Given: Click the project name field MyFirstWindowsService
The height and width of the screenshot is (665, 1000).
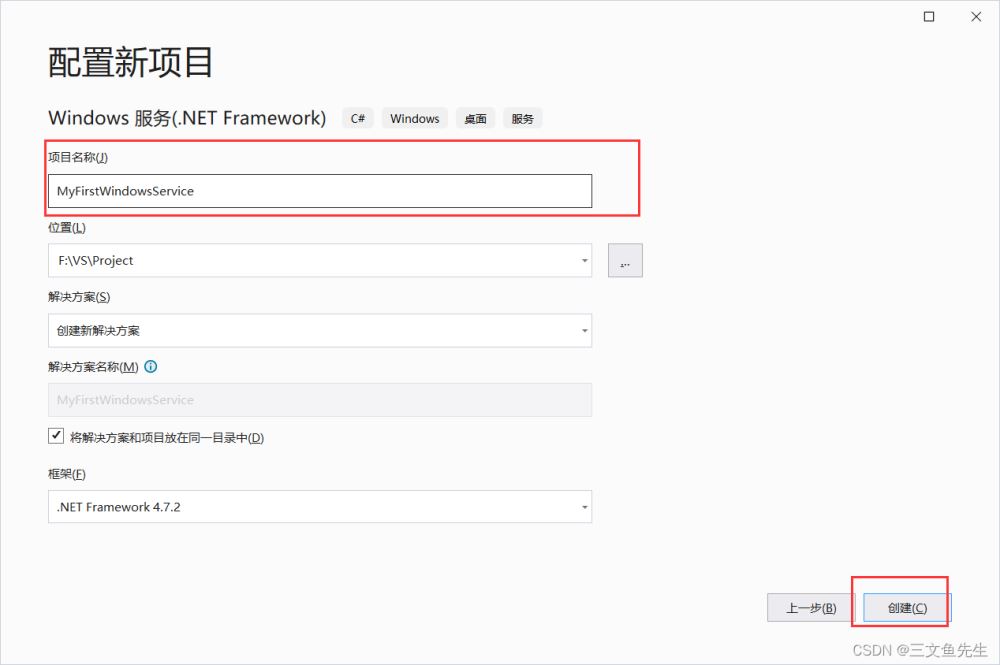Looking at the screenshot, I should pyautogui.click(x=319, y=191).
